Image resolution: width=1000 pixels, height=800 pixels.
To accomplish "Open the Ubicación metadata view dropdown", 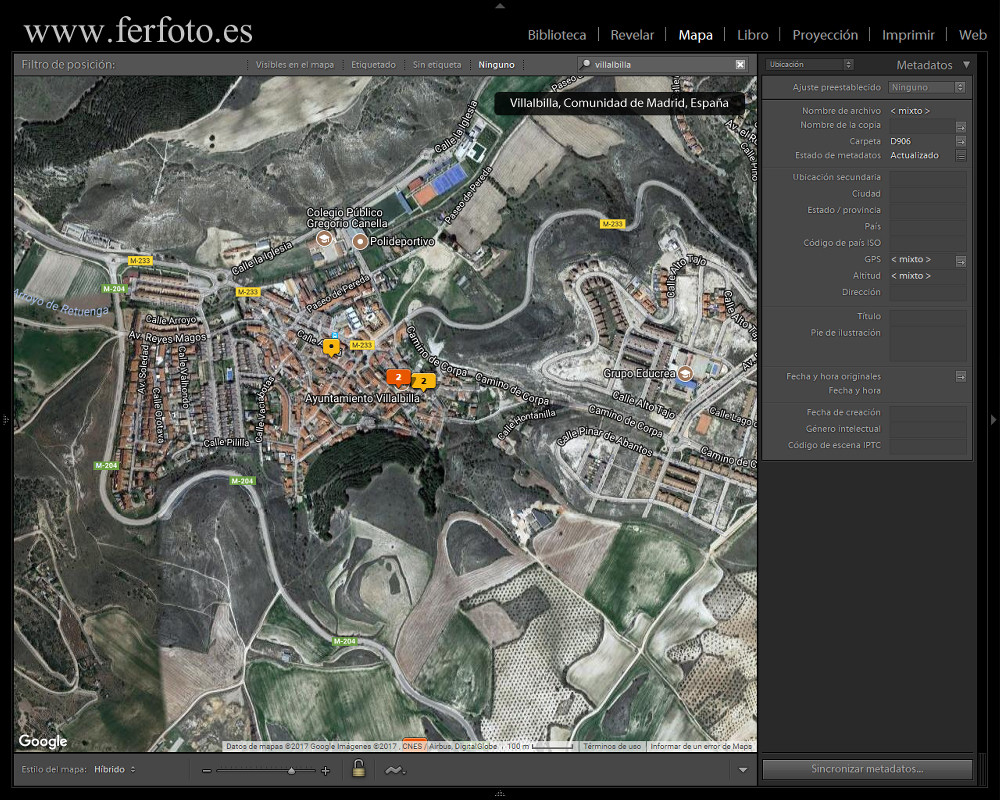I will pyautogui.click(x=808, y=63).
